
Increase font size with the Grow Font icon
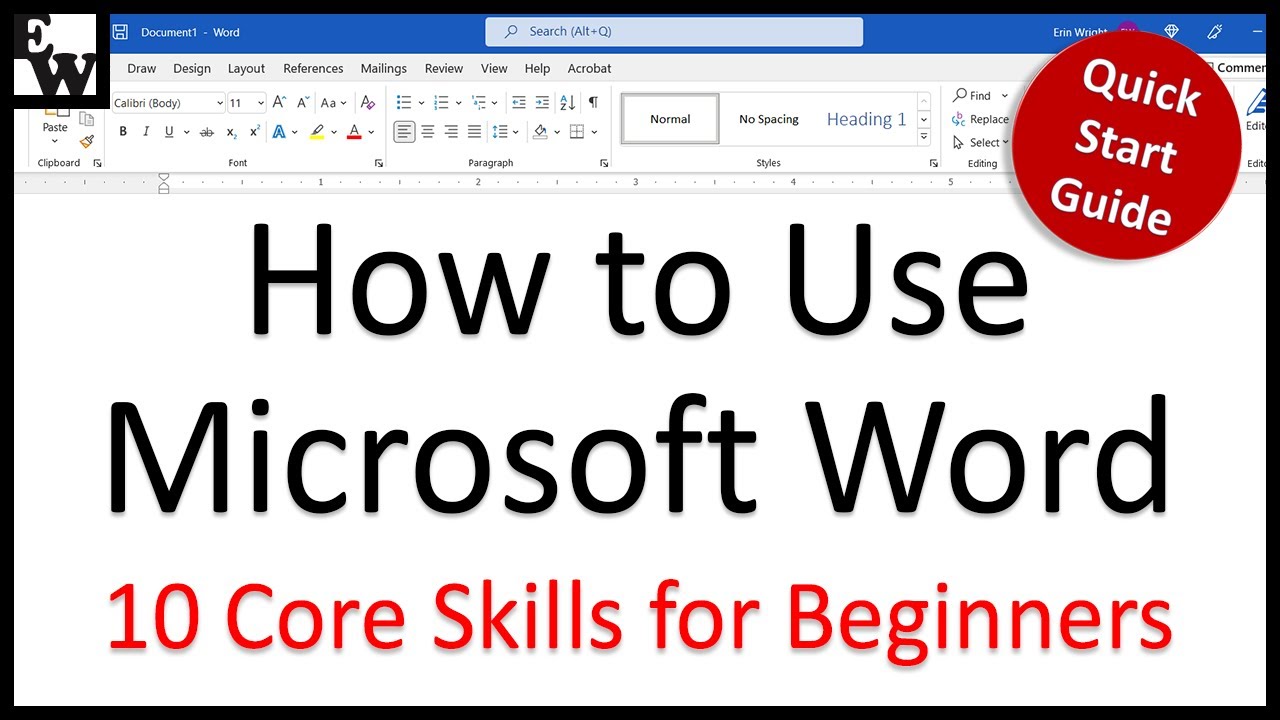[280, 102]
